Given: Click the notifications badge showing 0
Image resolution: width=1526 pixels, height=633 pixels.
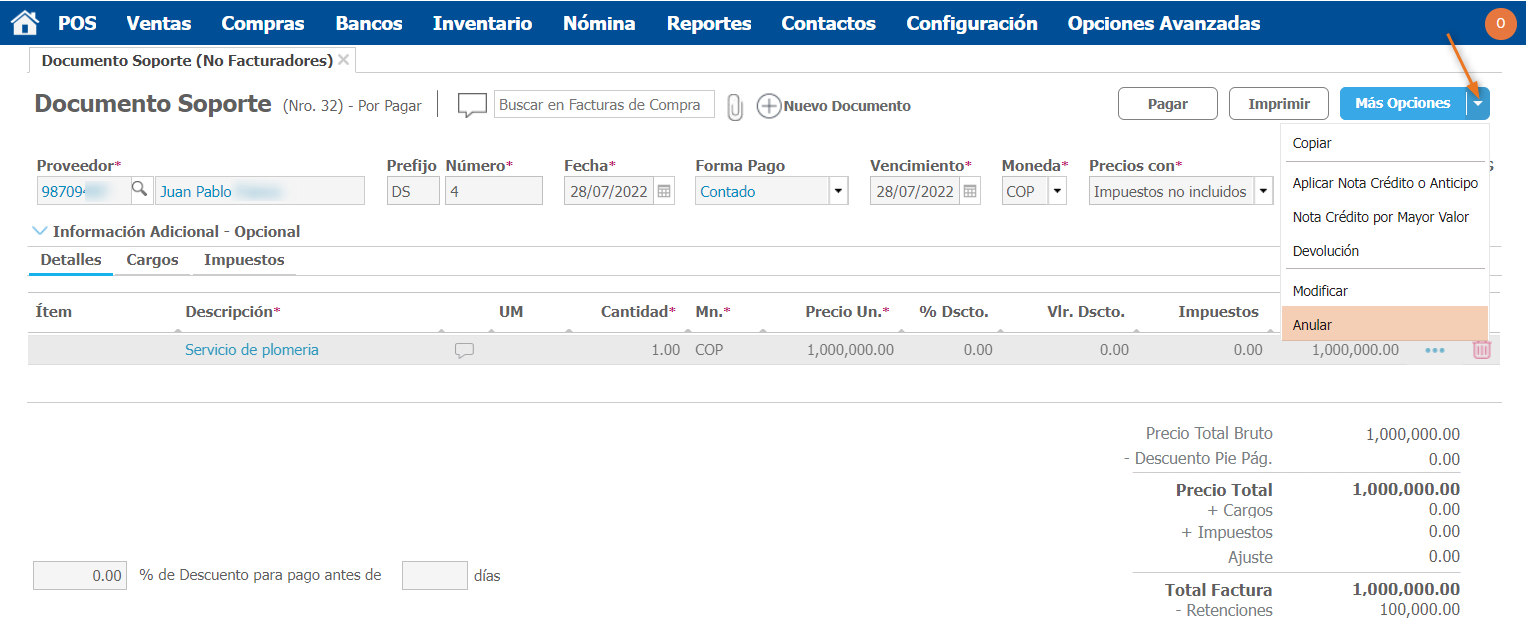Looking at the screenshot, I should tap(1500, 23).
